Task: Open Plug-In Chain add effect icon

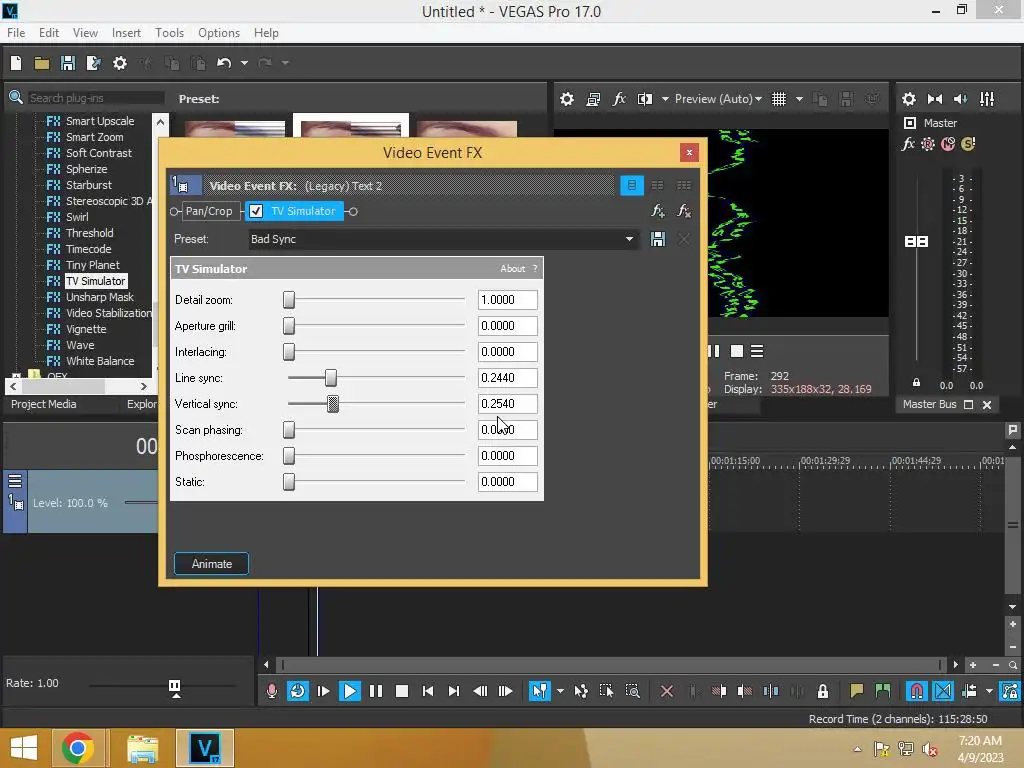Action: tap(658, 211)
